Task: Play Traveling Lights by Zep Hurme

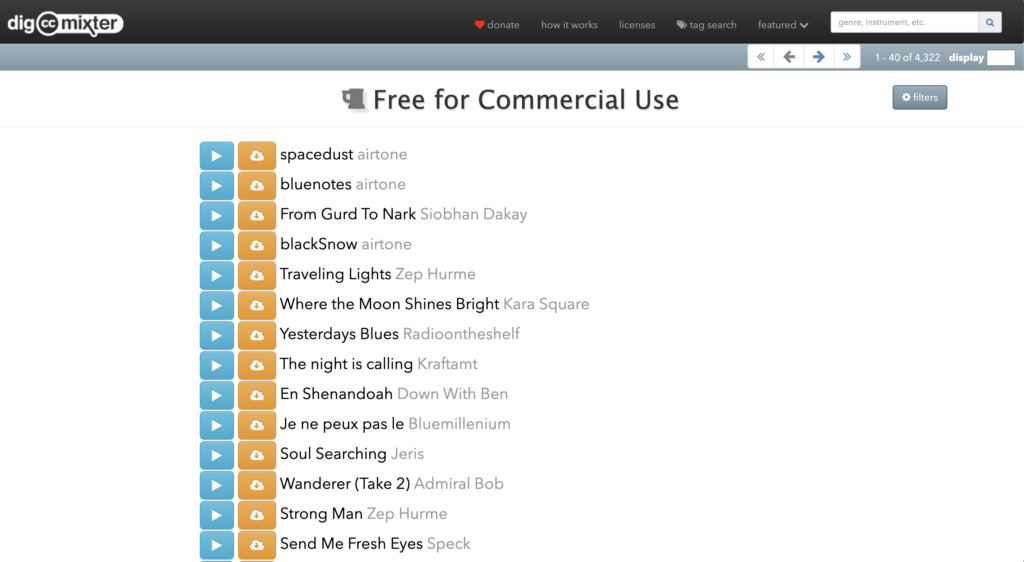Action: [x=216, y=276]
